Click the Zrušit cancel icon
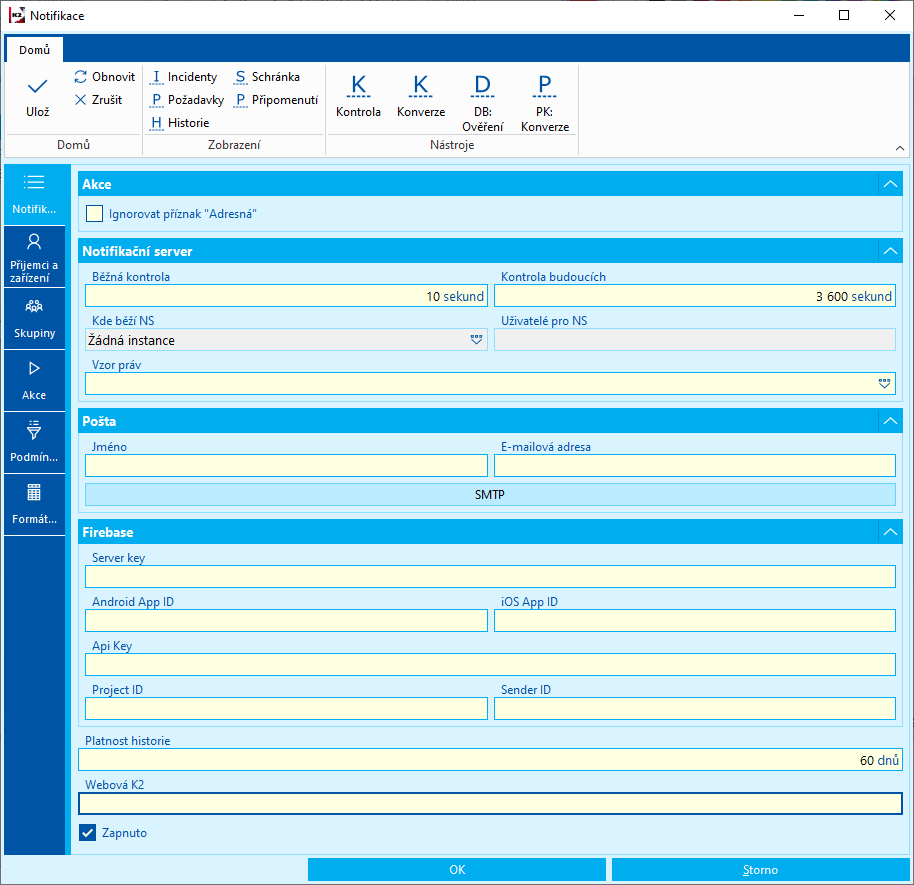 click(x=81, y=100)
